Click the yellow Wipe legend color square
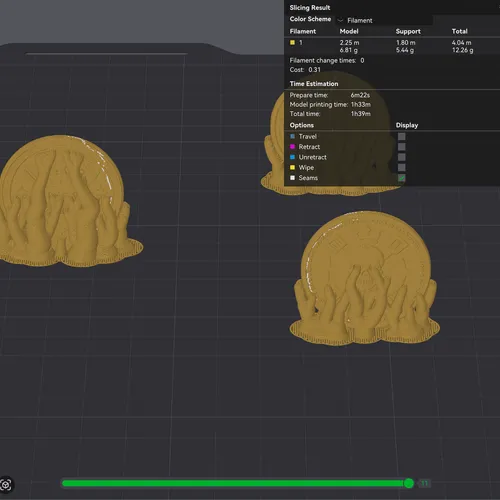Image resolution: width=500 pixels, height=500 pixels. tap(292, 167)
